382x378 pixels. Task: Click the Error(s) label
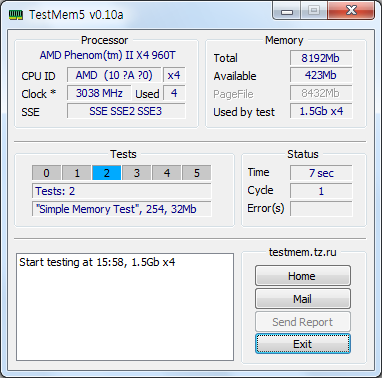(x=266, y=208)
